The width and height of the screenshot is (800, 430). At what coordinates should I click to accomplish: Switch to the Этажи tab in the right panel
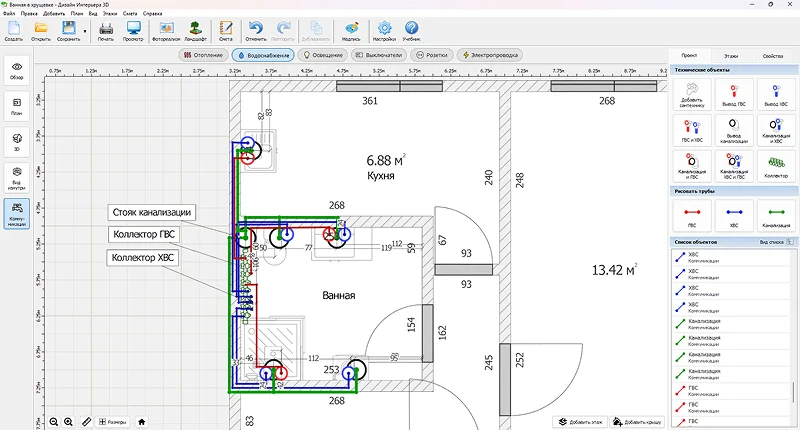731,56
